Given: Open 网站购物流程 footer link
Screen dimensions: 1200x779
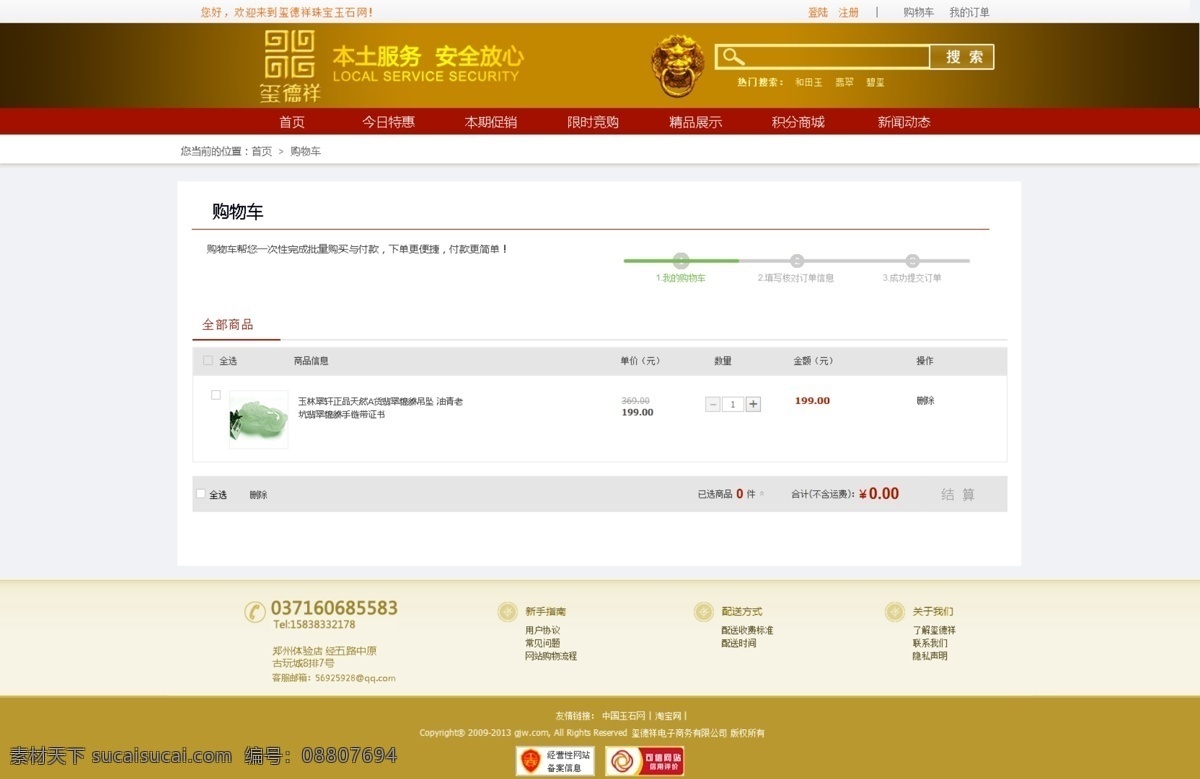Looking at the screenshot, I should click(551, 656).
